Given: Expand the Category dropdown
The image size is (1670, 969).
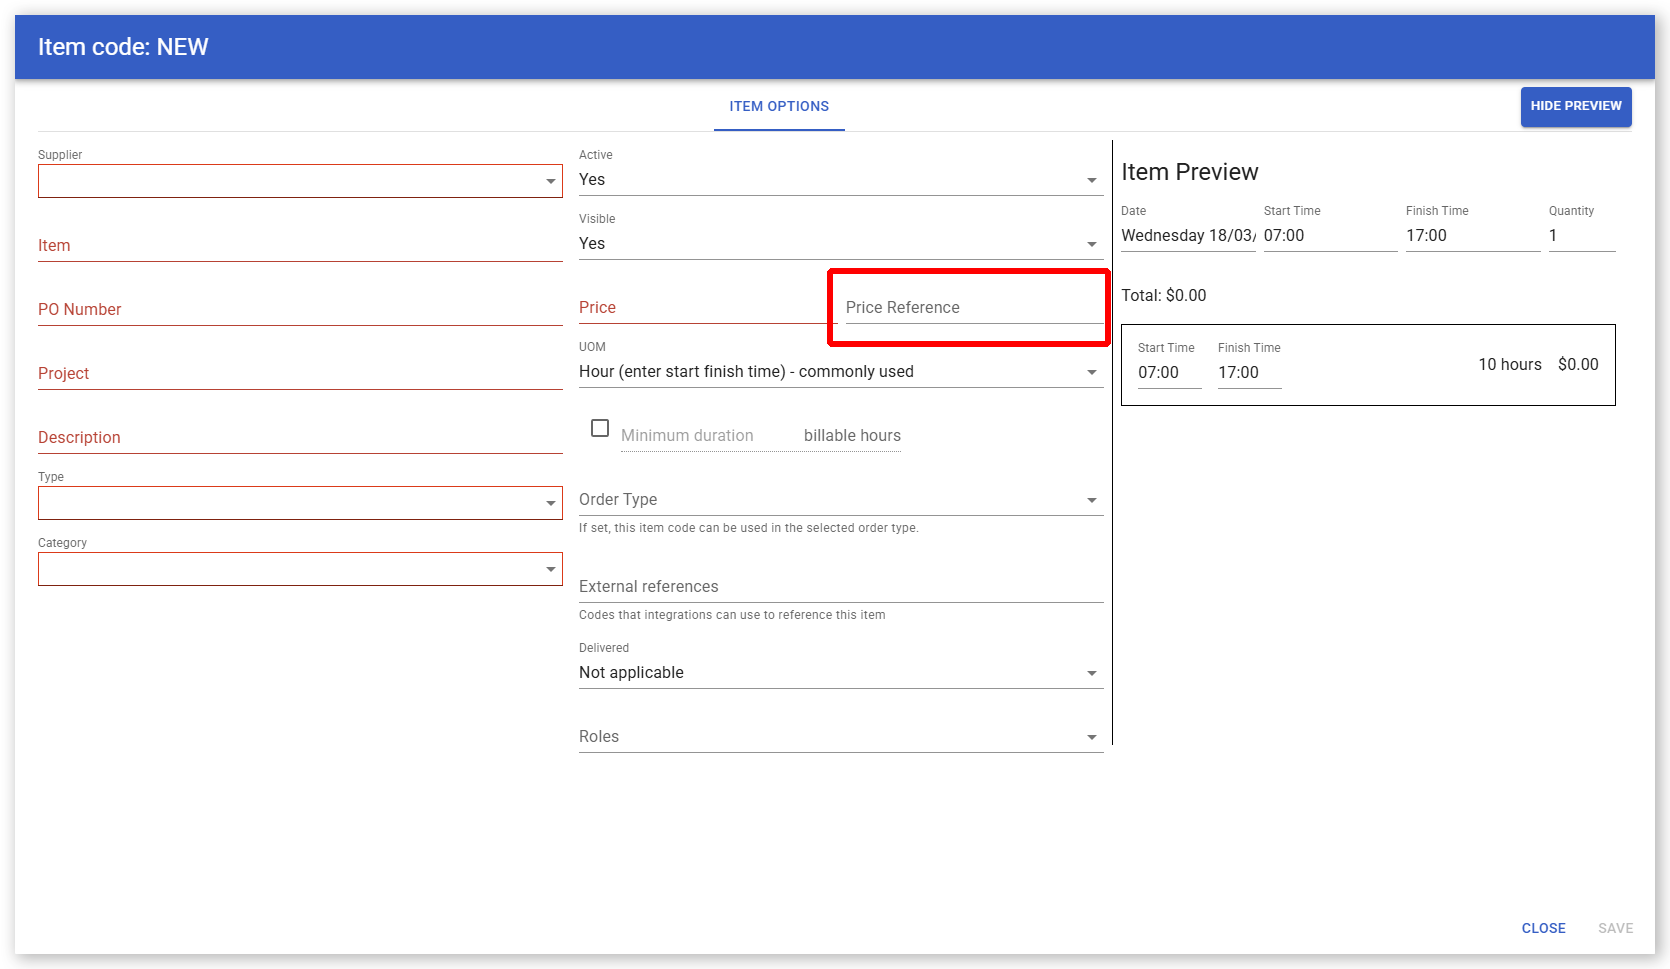Looking at the screenshot, I should [299, 569].
